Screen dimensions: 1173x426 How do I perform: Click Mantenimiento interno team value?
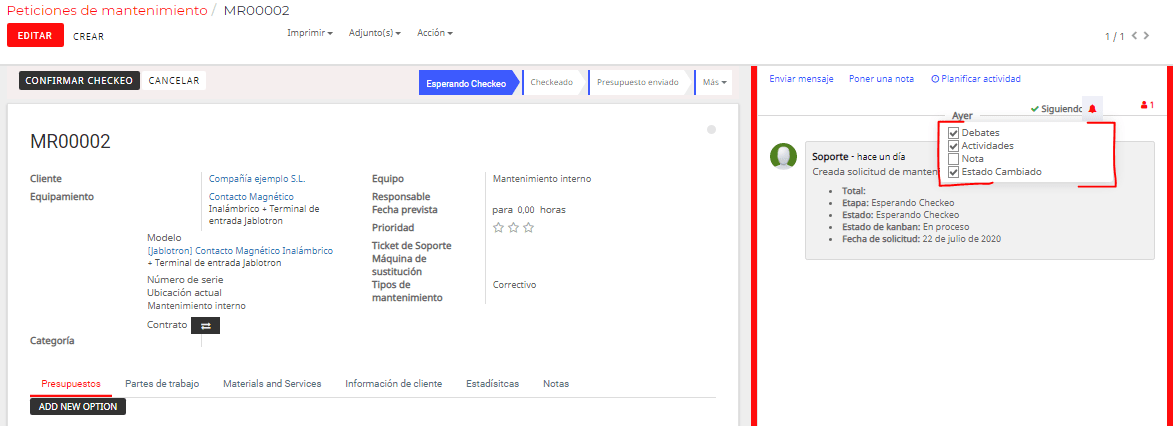[x=542, y=179]
